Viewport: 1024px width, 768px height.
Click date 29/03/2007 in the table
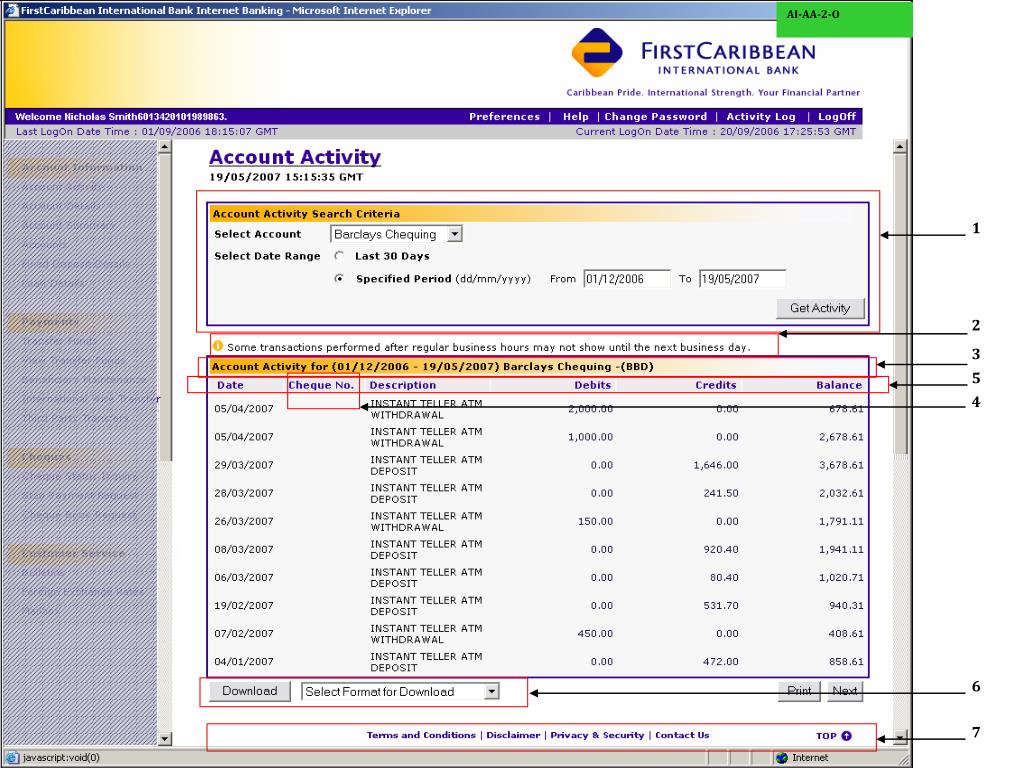[244, 465]
